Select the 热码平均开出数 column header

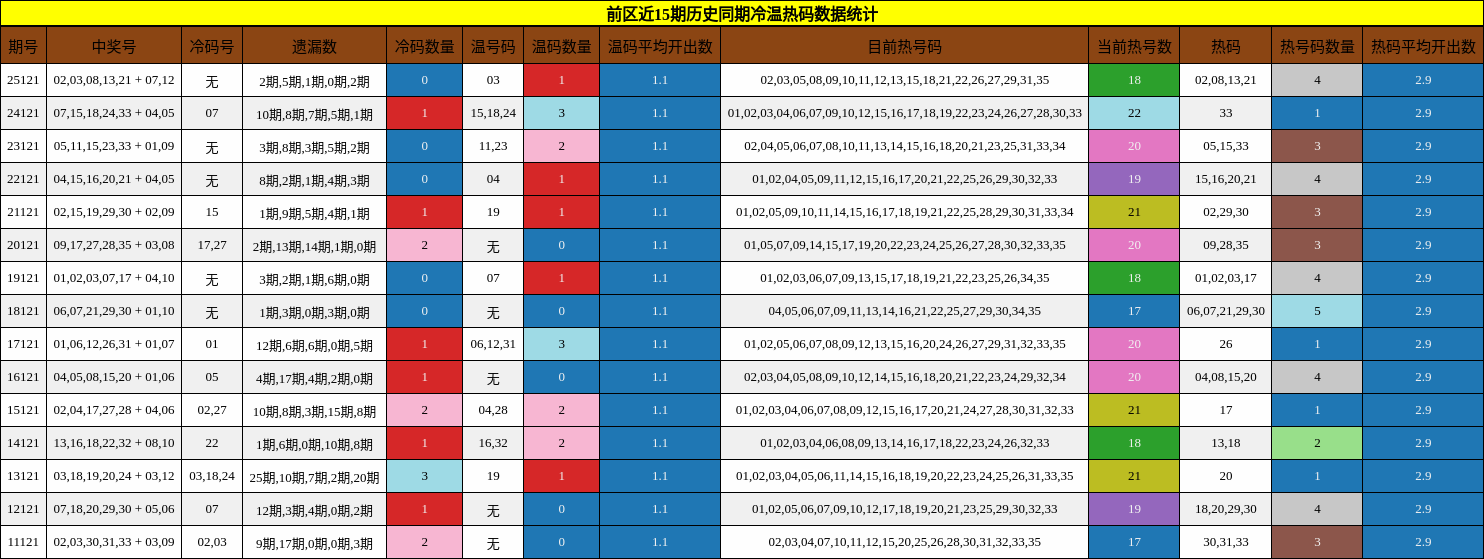[x=1423, y=46]
